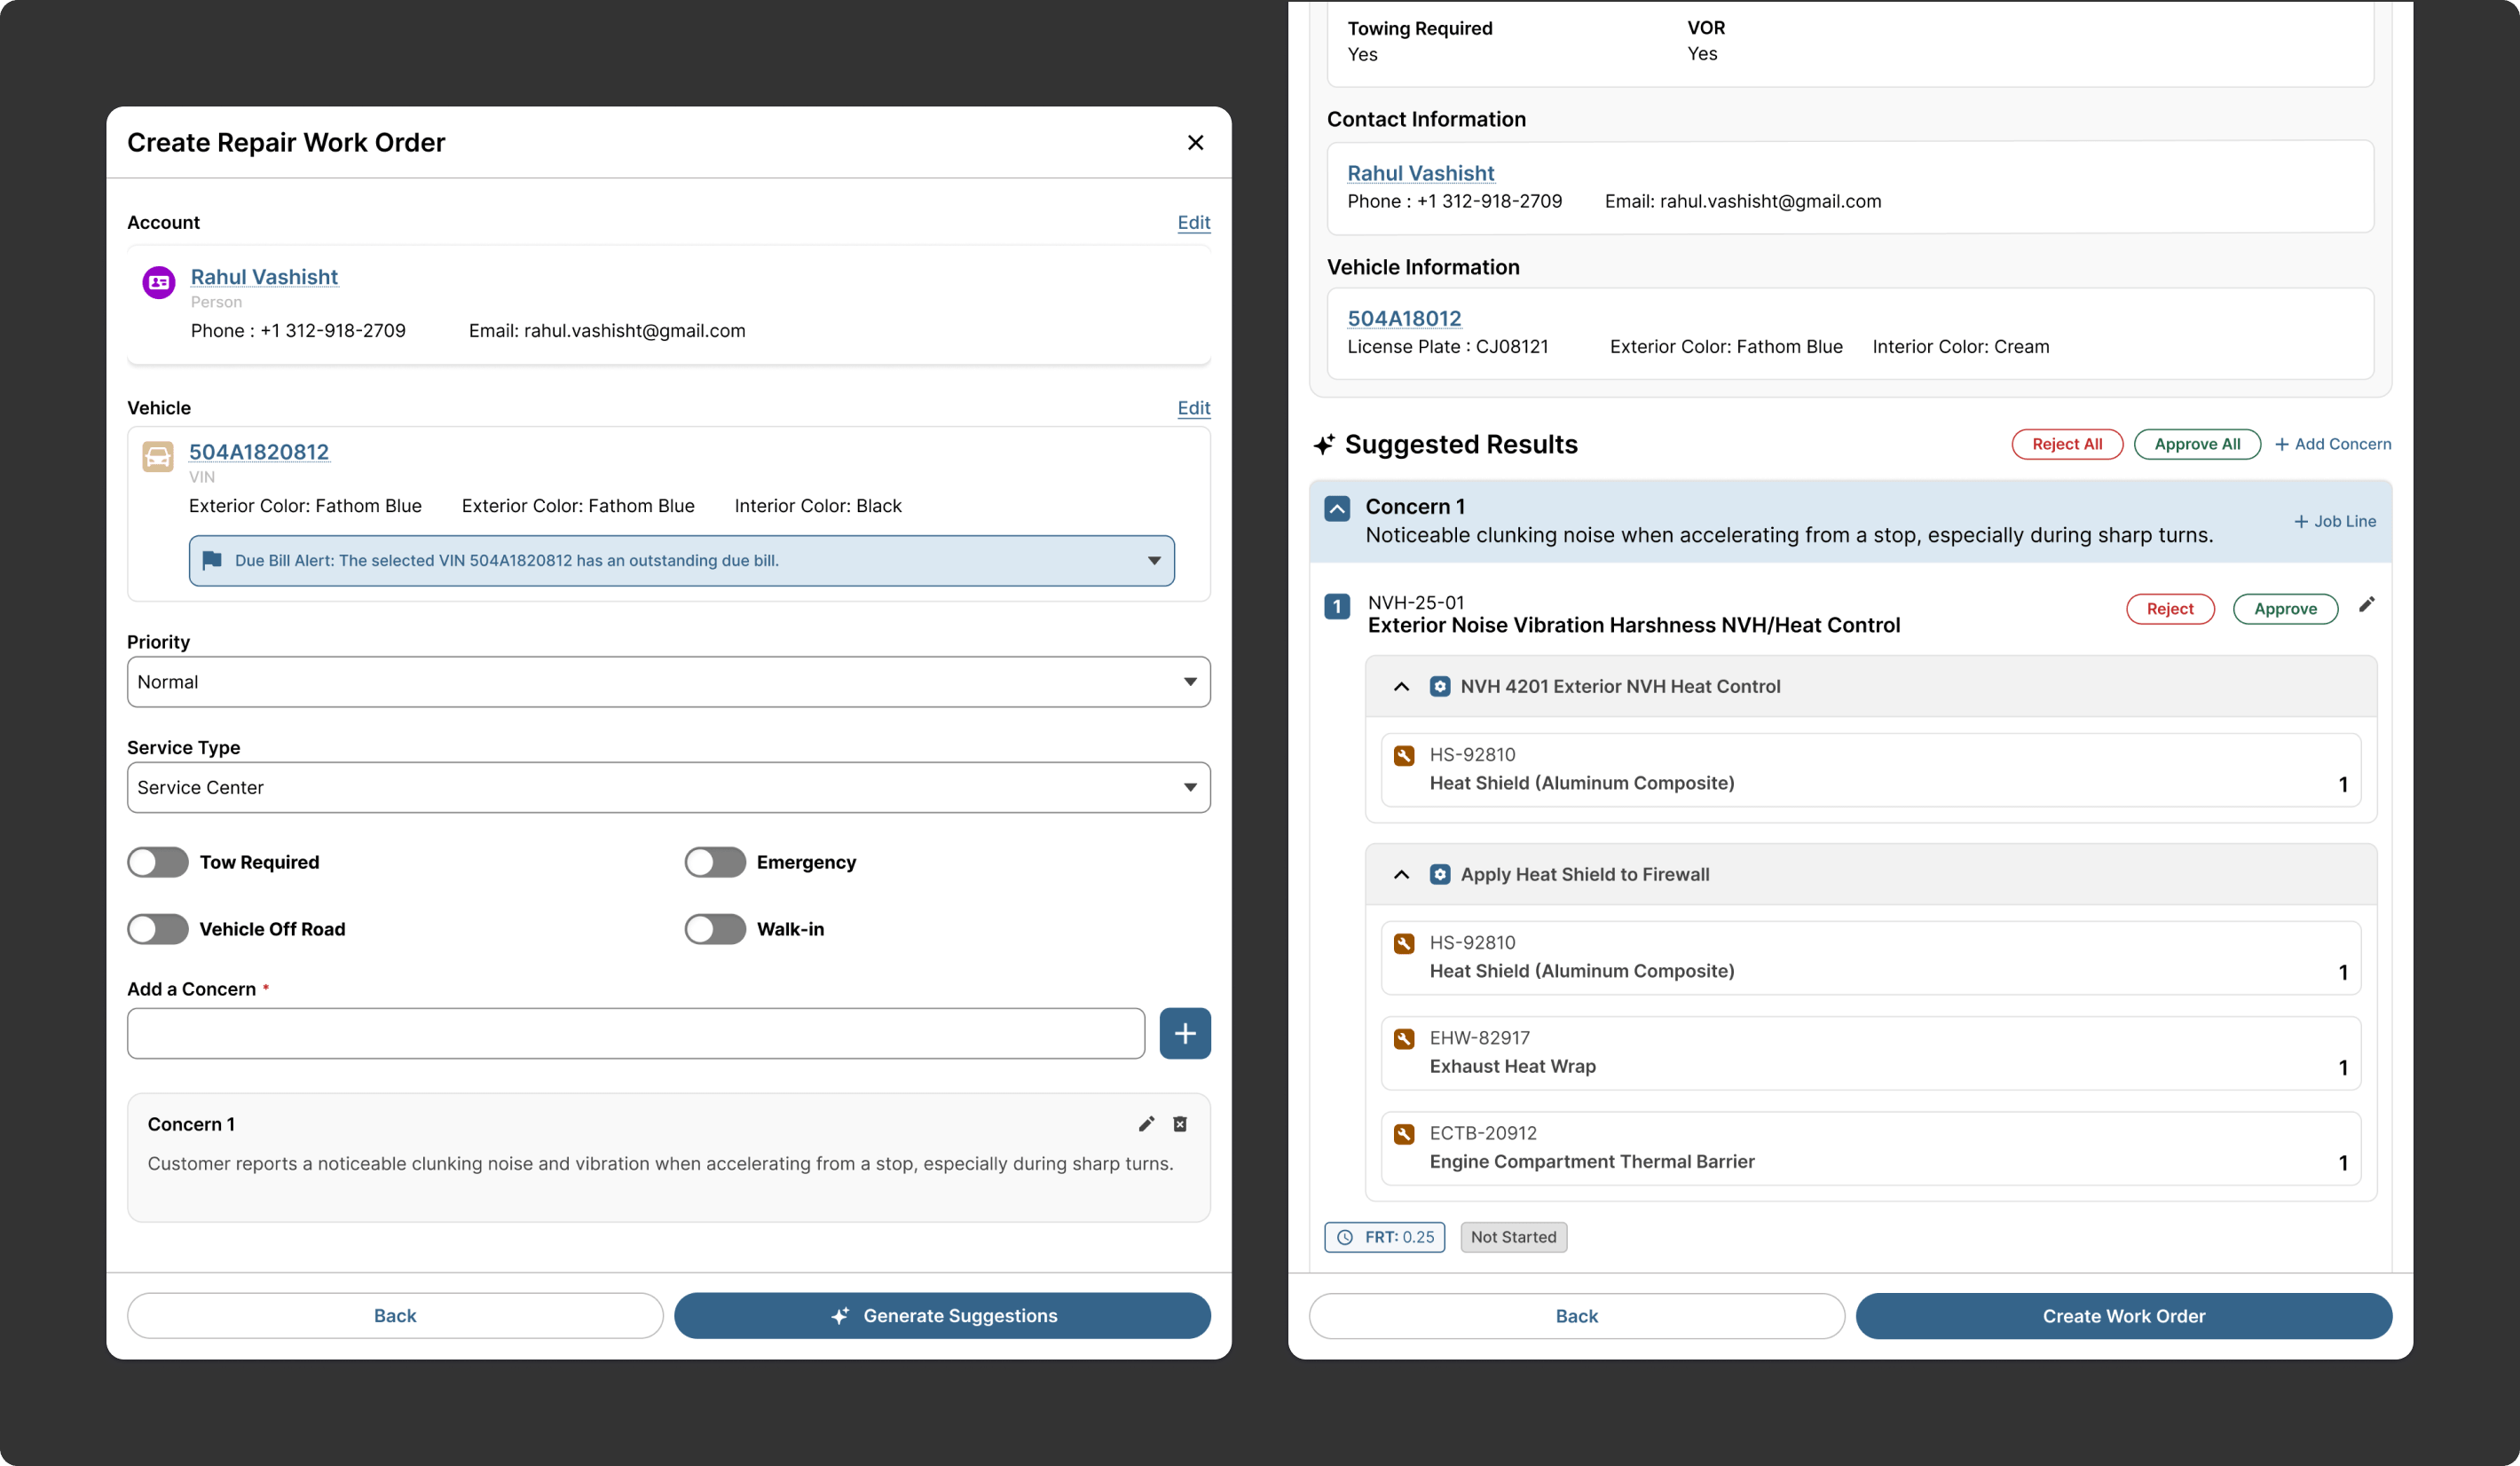Open the Priority dropdown
The height and width of the screenshot is (1466, 2520).
pyautogui.click(x=668, y=682)
